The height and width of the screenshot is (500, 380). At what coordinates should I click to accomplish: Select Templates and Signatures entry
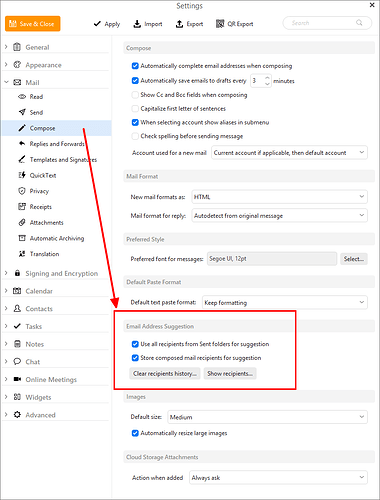(57, 160)
